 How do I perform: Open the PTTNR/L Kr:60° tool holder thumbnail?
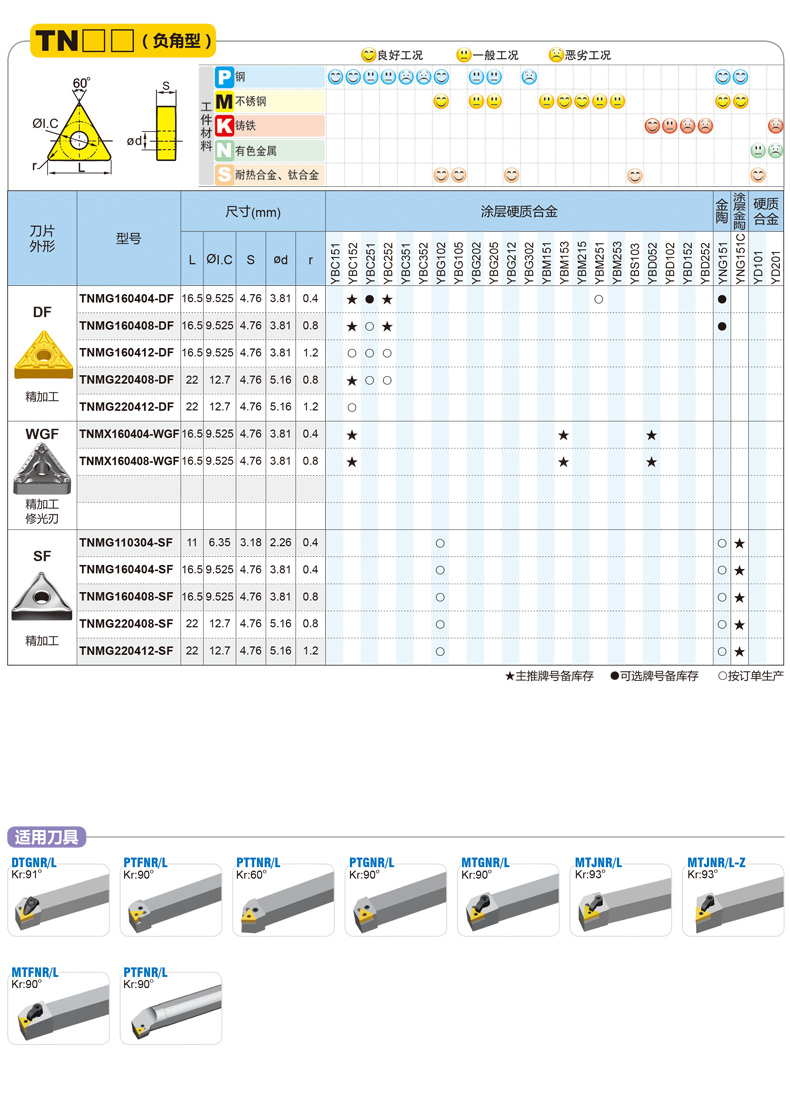pos(283,901)
